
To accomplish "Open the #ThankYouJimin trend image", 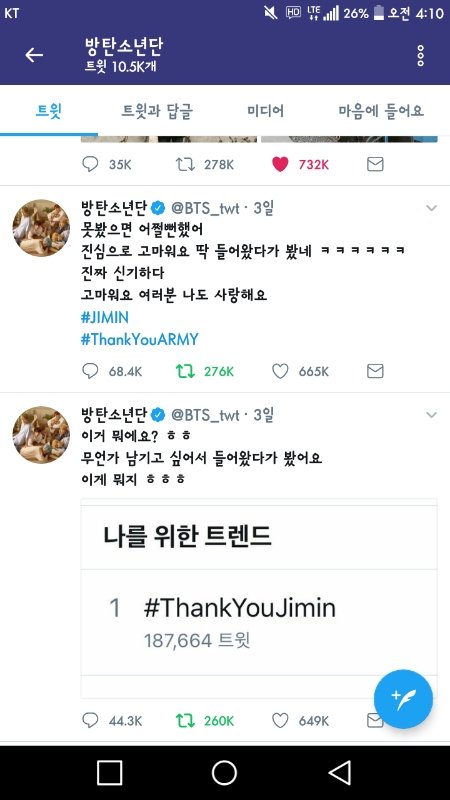I will coord(259,598).
